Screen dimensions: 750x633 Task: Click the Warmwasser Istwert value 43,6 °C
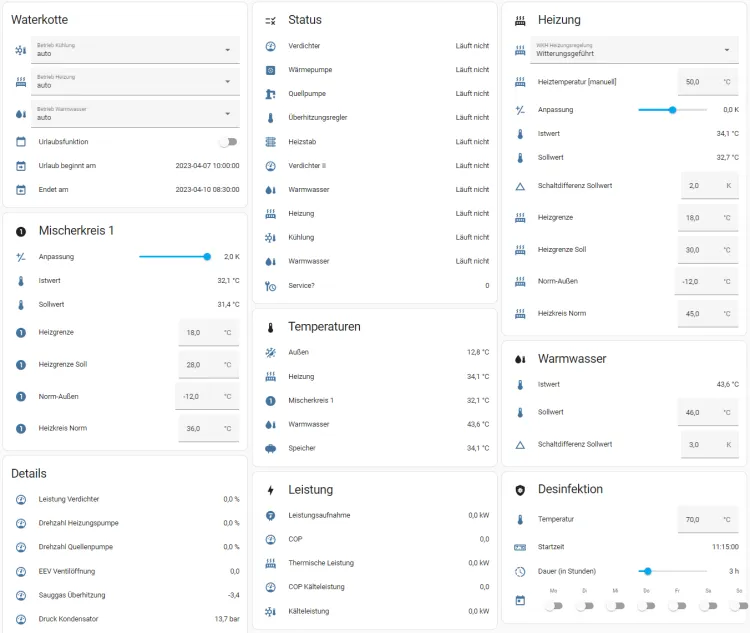728,384
